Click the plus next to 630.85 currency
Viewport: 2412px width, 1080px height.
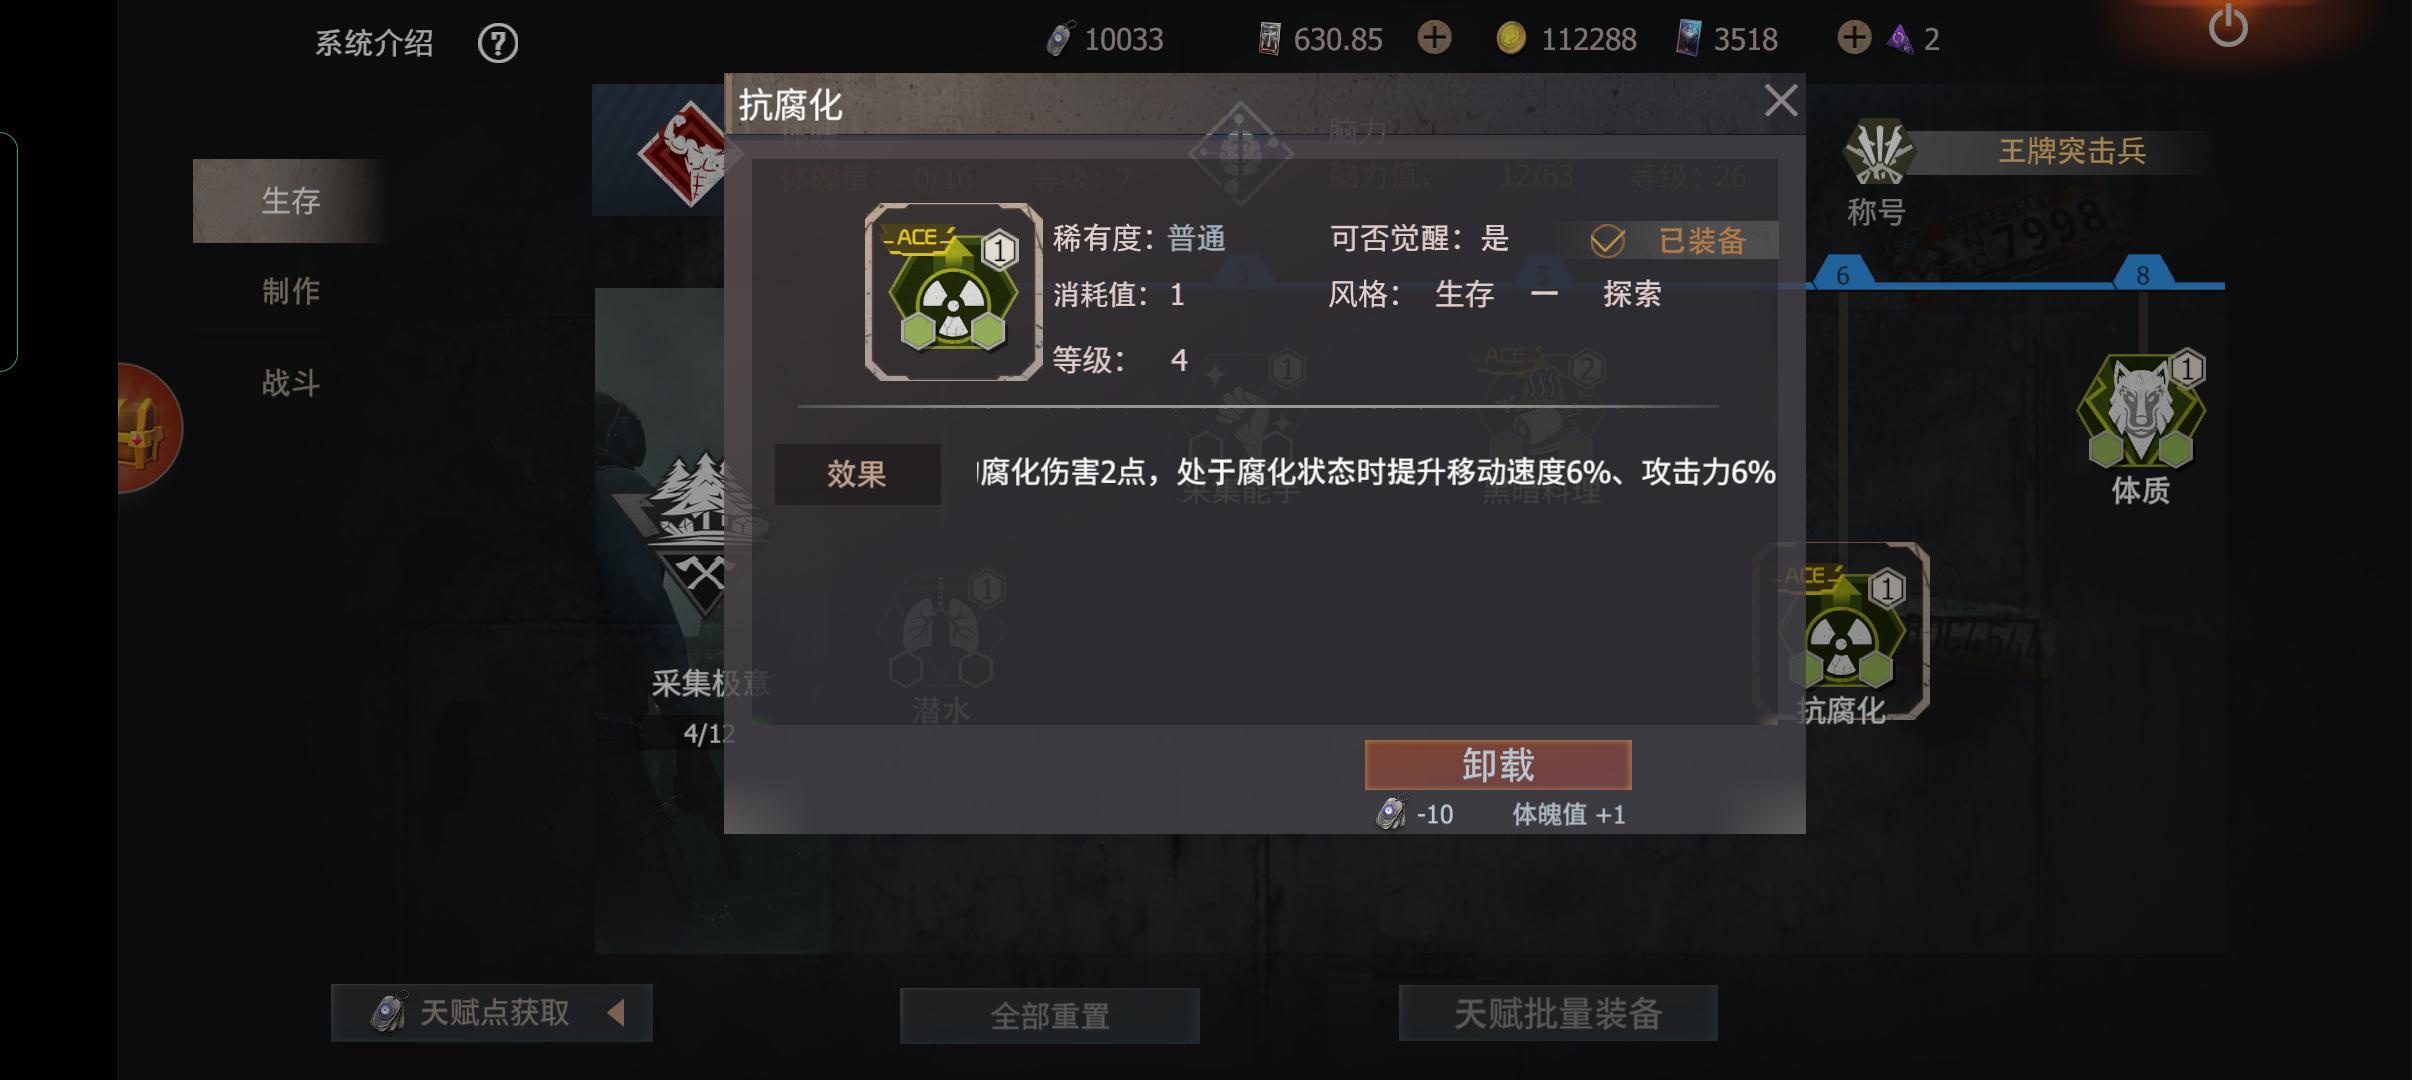click(1434, 39)
